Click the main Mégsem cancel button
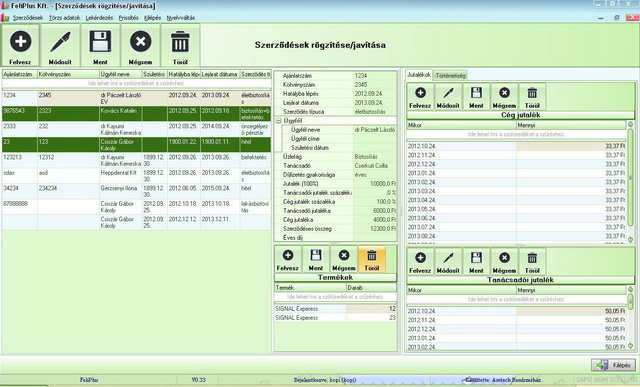Viewport: 640px width, 387px height. [x=140, y=45]
